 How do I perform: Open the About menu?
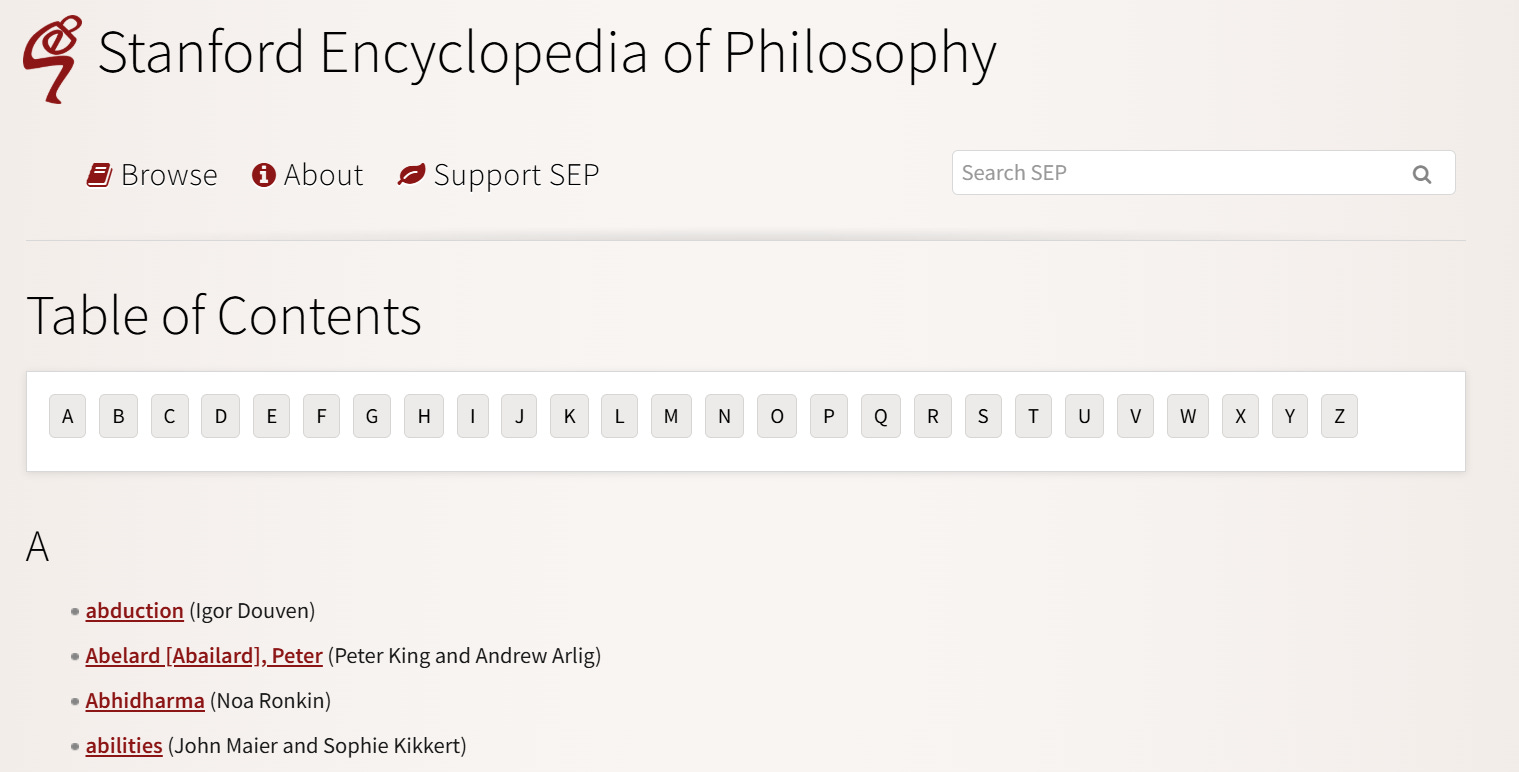click(x=308, y=175)
